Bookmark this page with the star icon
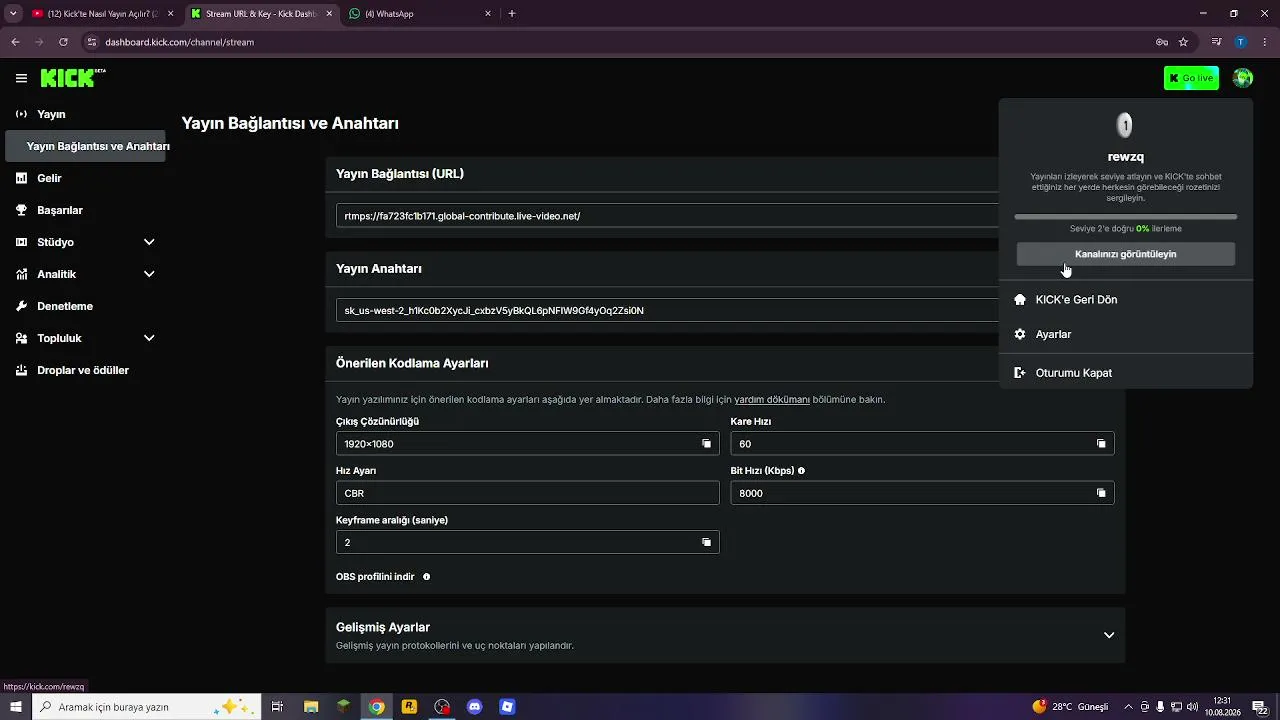The image size is (1280, 720). (1183, 42)
